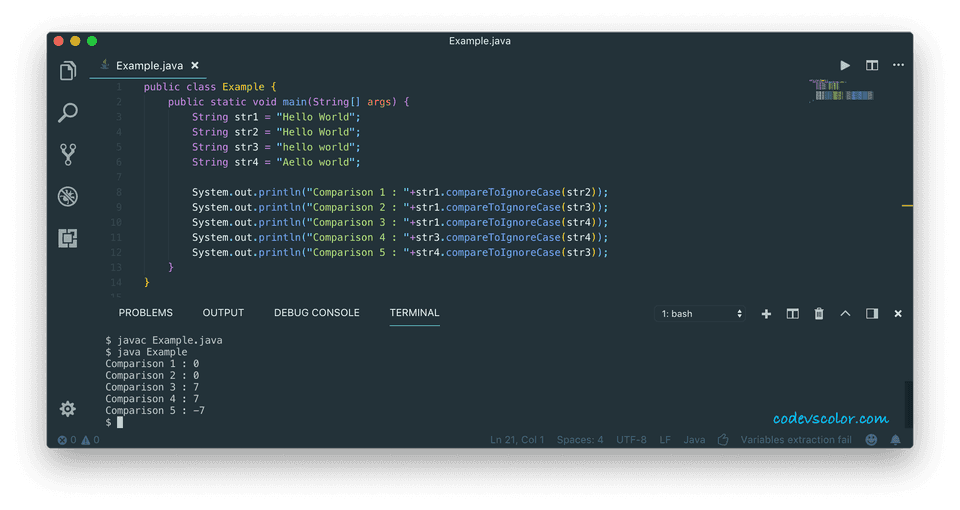The height and width of the screenshot is (510, 960).
Task: Click 'Variables extraction fail' status message
Action: 796,440
